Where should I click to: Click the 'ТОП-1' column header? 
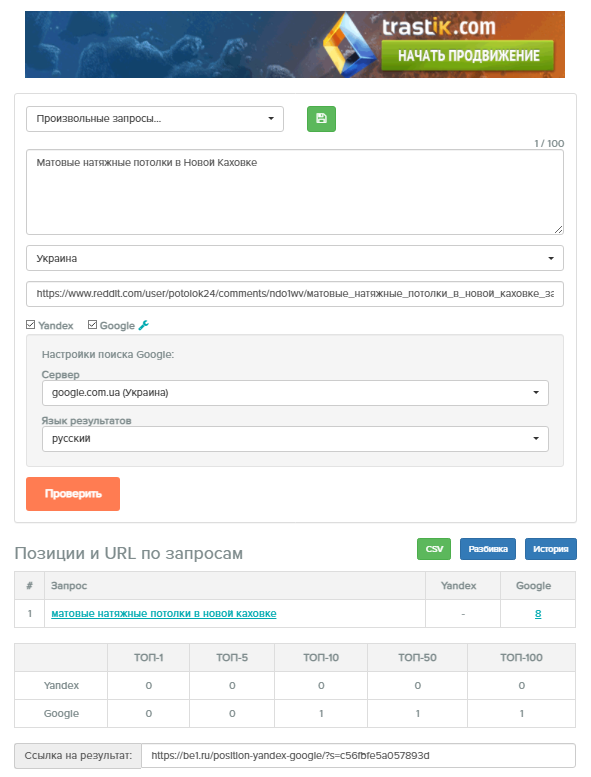pos(149,658)
